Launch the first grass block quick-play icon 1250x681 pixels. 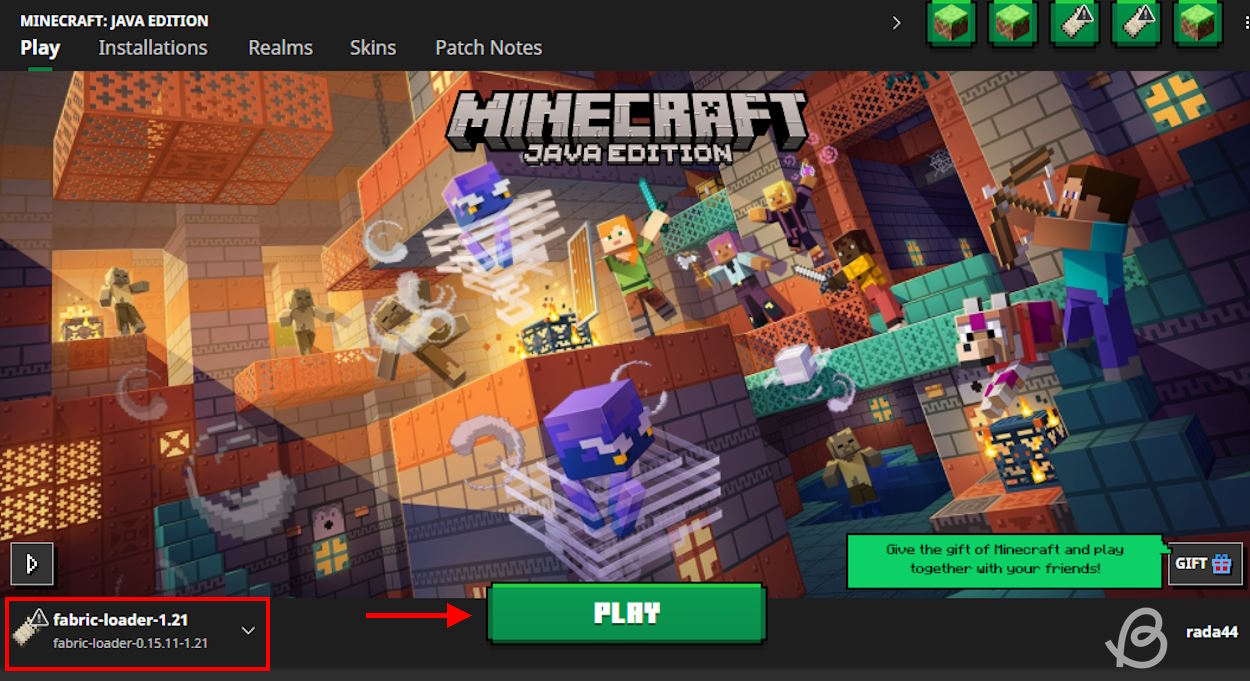click(951, 24)
